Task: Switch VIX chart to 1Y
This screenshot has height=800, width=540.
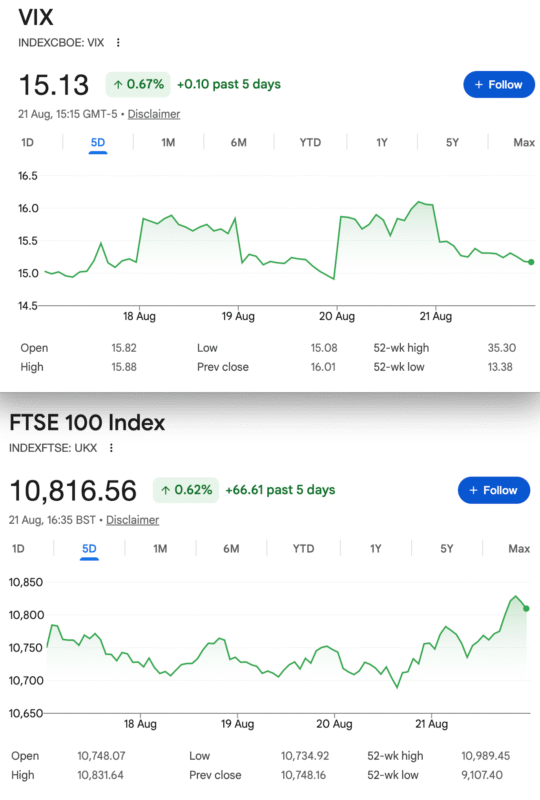Action: 382,143
